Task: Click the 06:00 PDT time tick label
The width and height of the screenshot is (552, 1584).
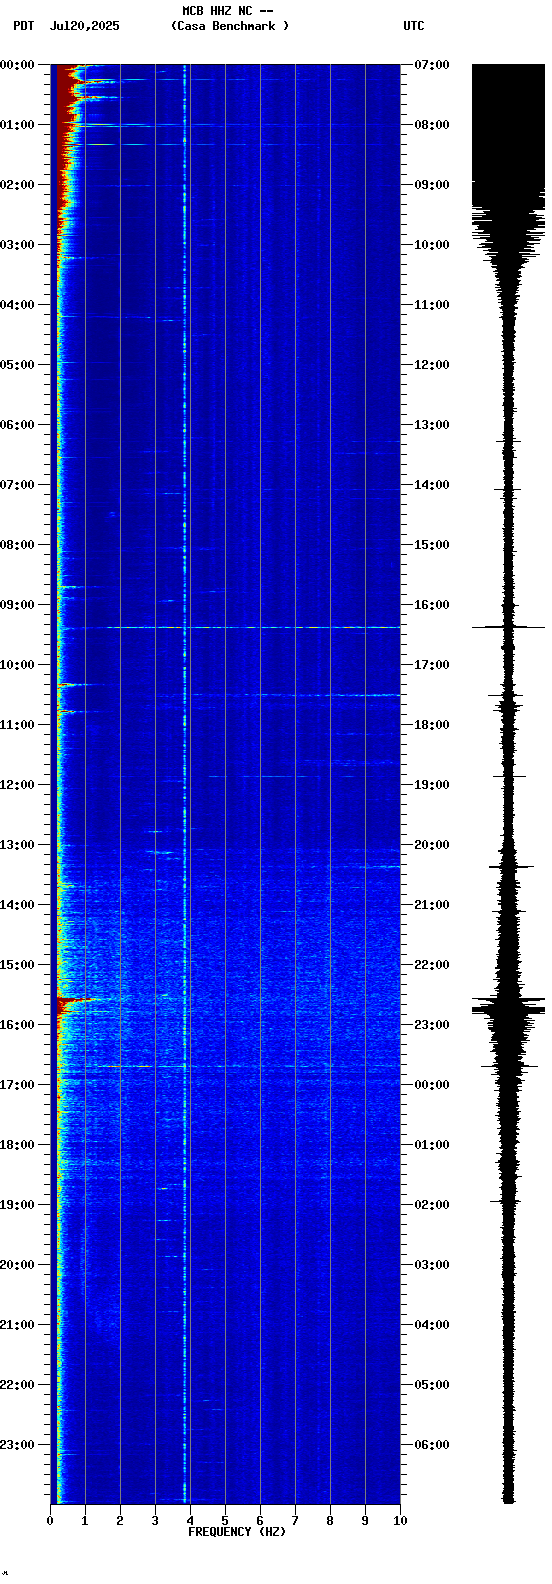Action: pyautogui.click(x=18, y=425)
